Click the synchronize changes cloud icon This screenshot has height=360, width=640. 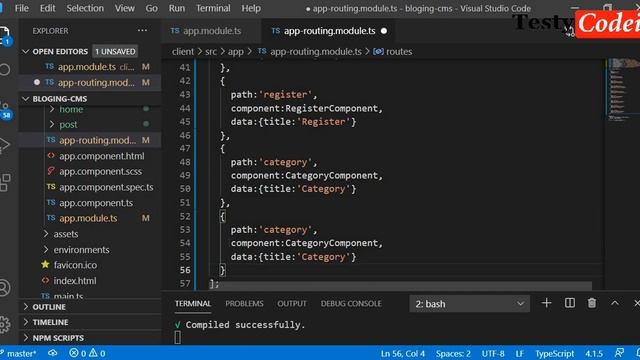[x=53, y=353]
